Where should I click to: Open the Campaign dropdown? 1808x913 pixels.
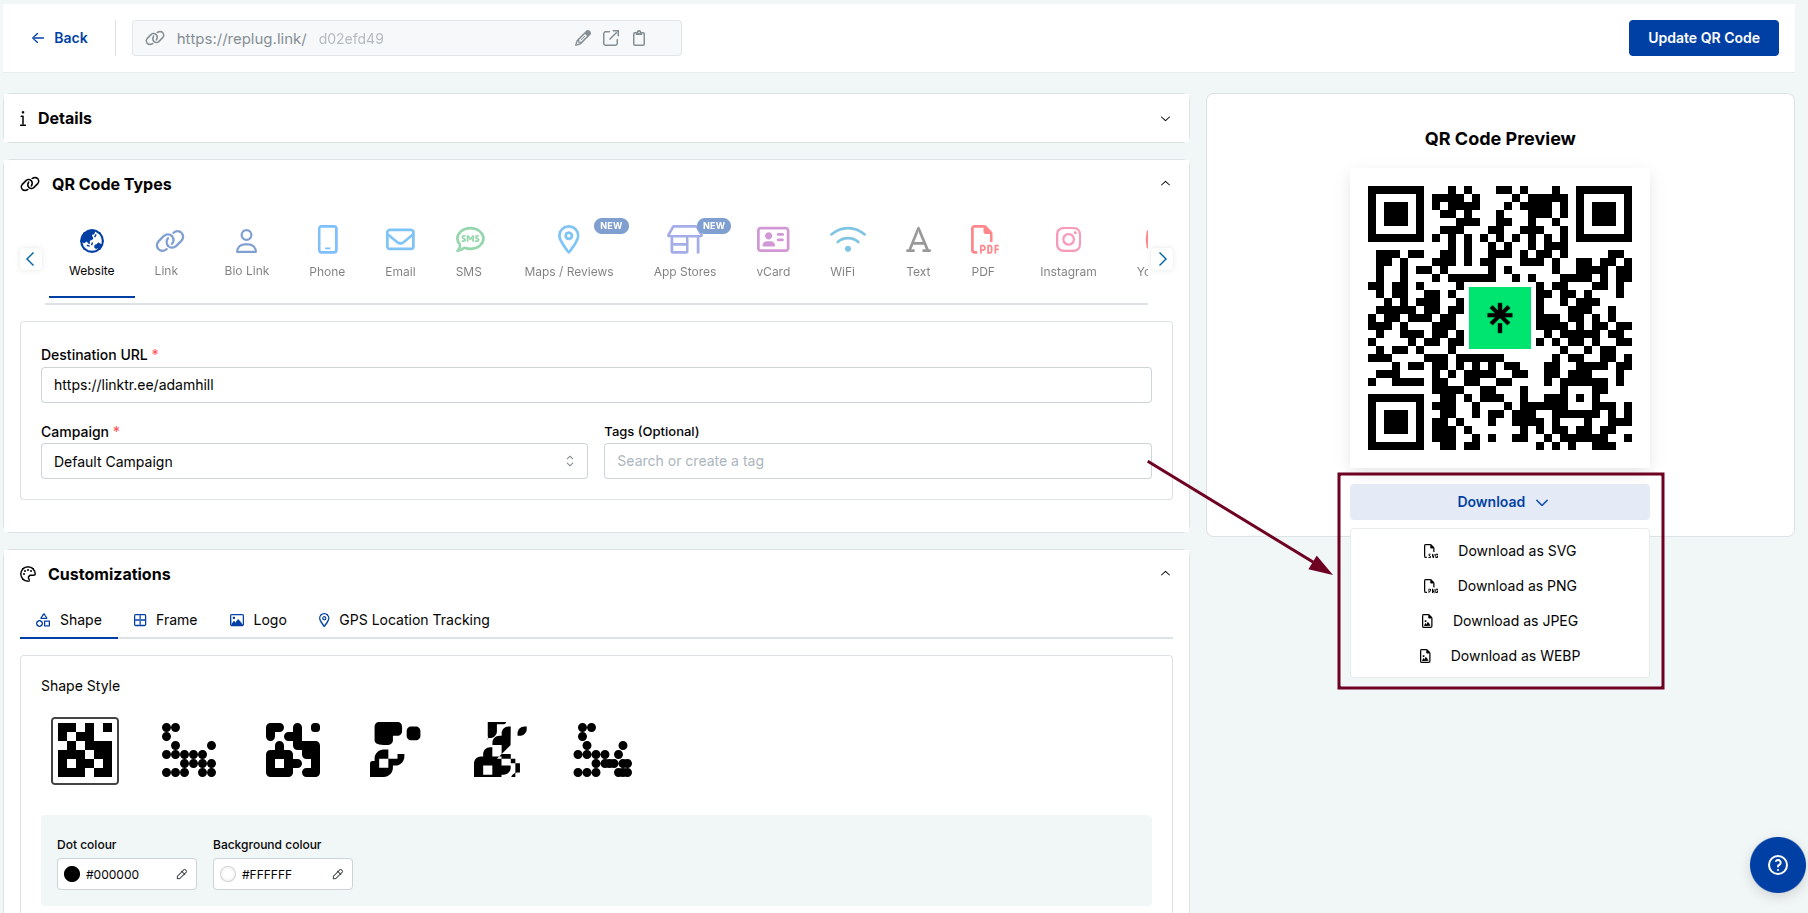pos(314,461)
